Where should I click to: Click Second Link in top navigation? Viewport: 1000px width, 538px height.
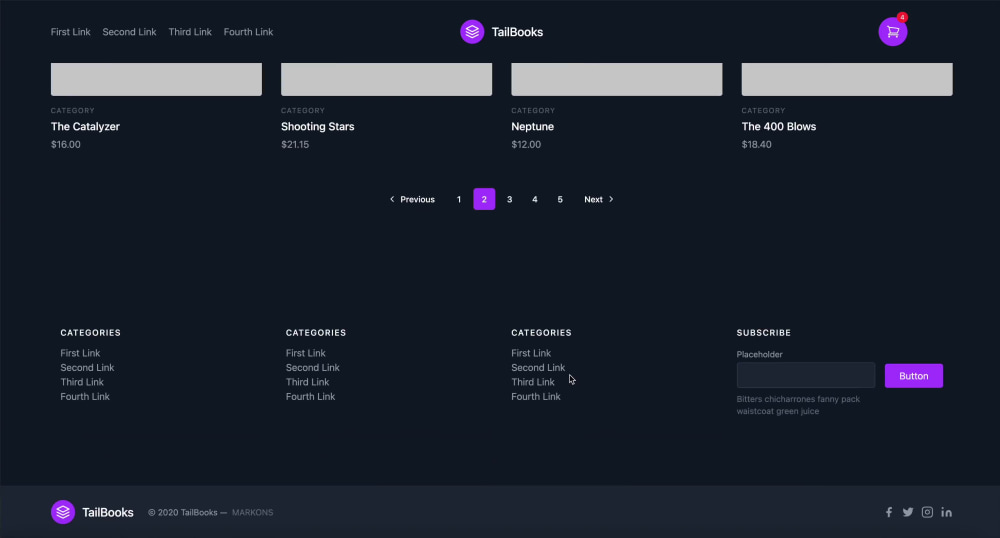click(129, 32)
